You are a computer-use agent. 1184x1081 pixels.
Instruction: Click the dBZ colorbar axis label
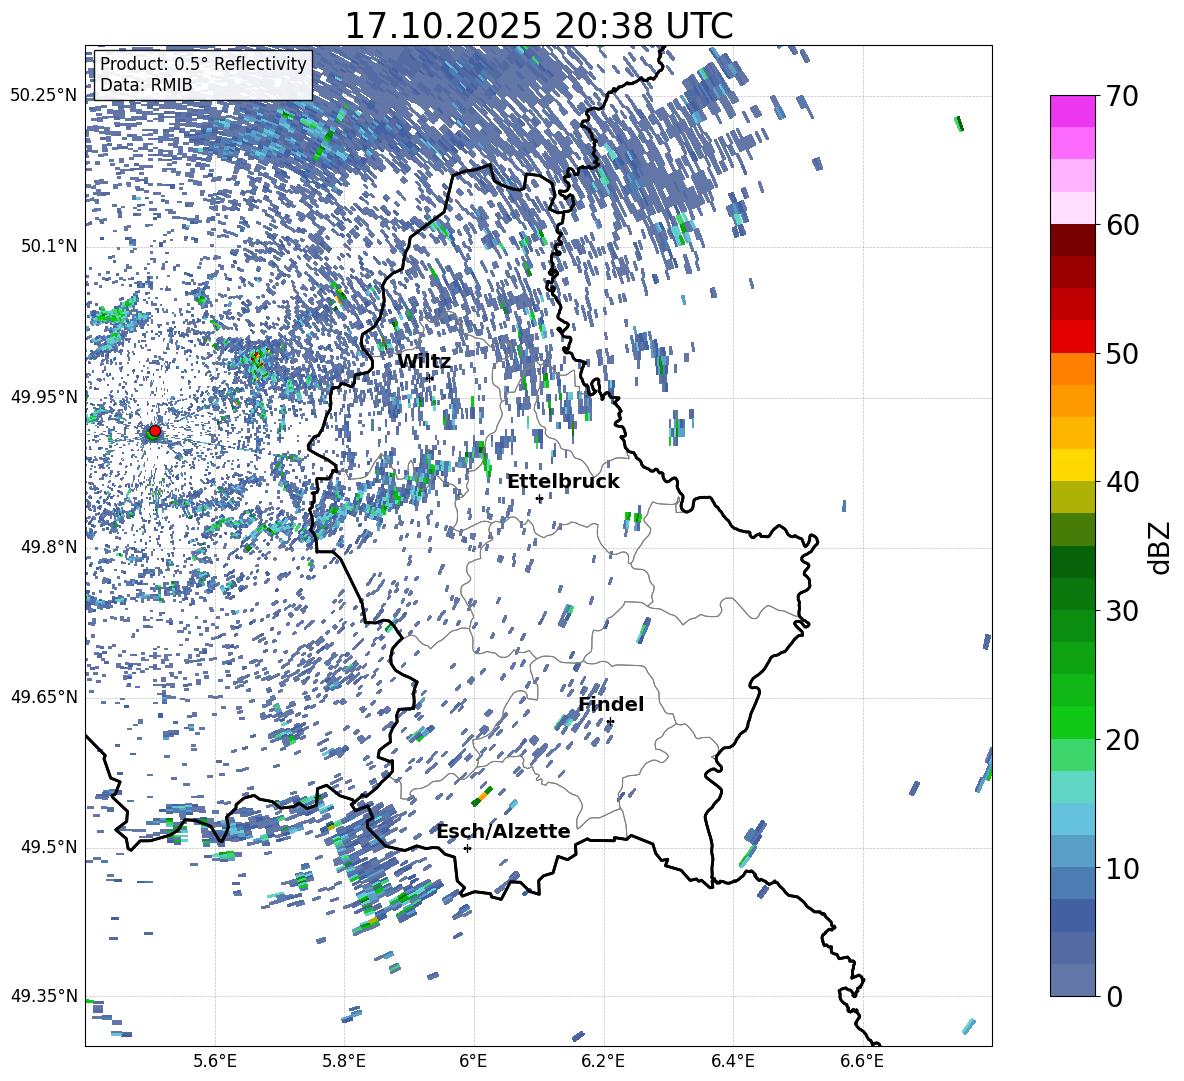[x=1159, y=546]
